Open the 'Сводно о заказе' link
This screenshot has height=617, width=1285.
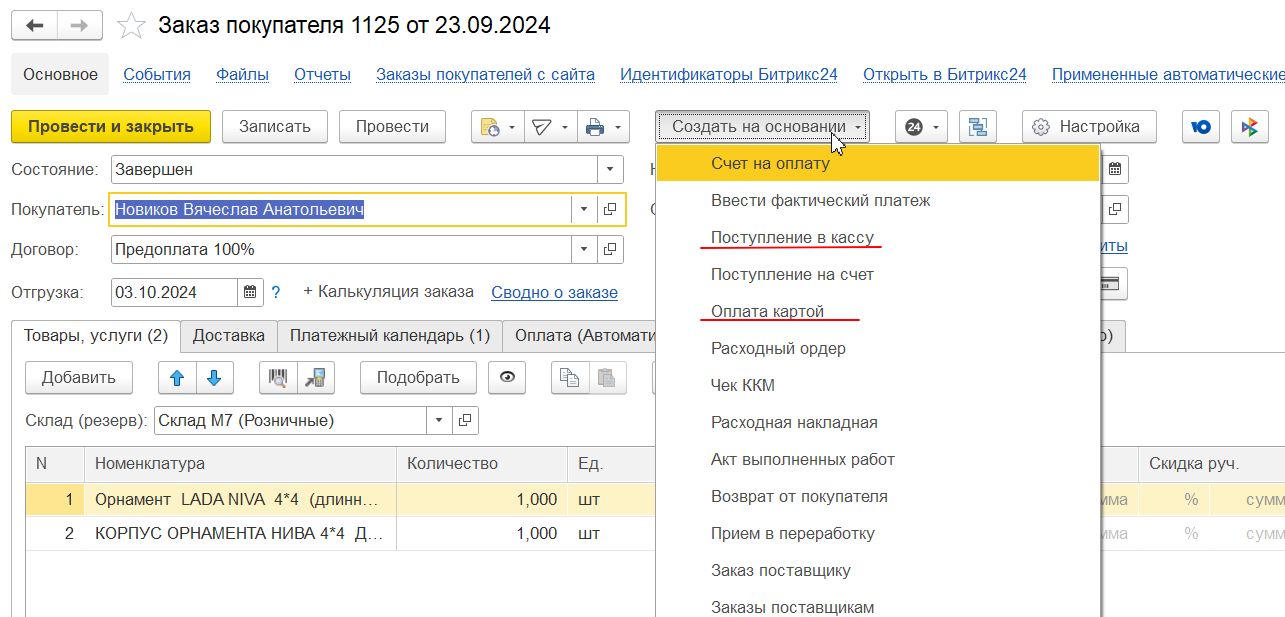click(x=554, y=292)
